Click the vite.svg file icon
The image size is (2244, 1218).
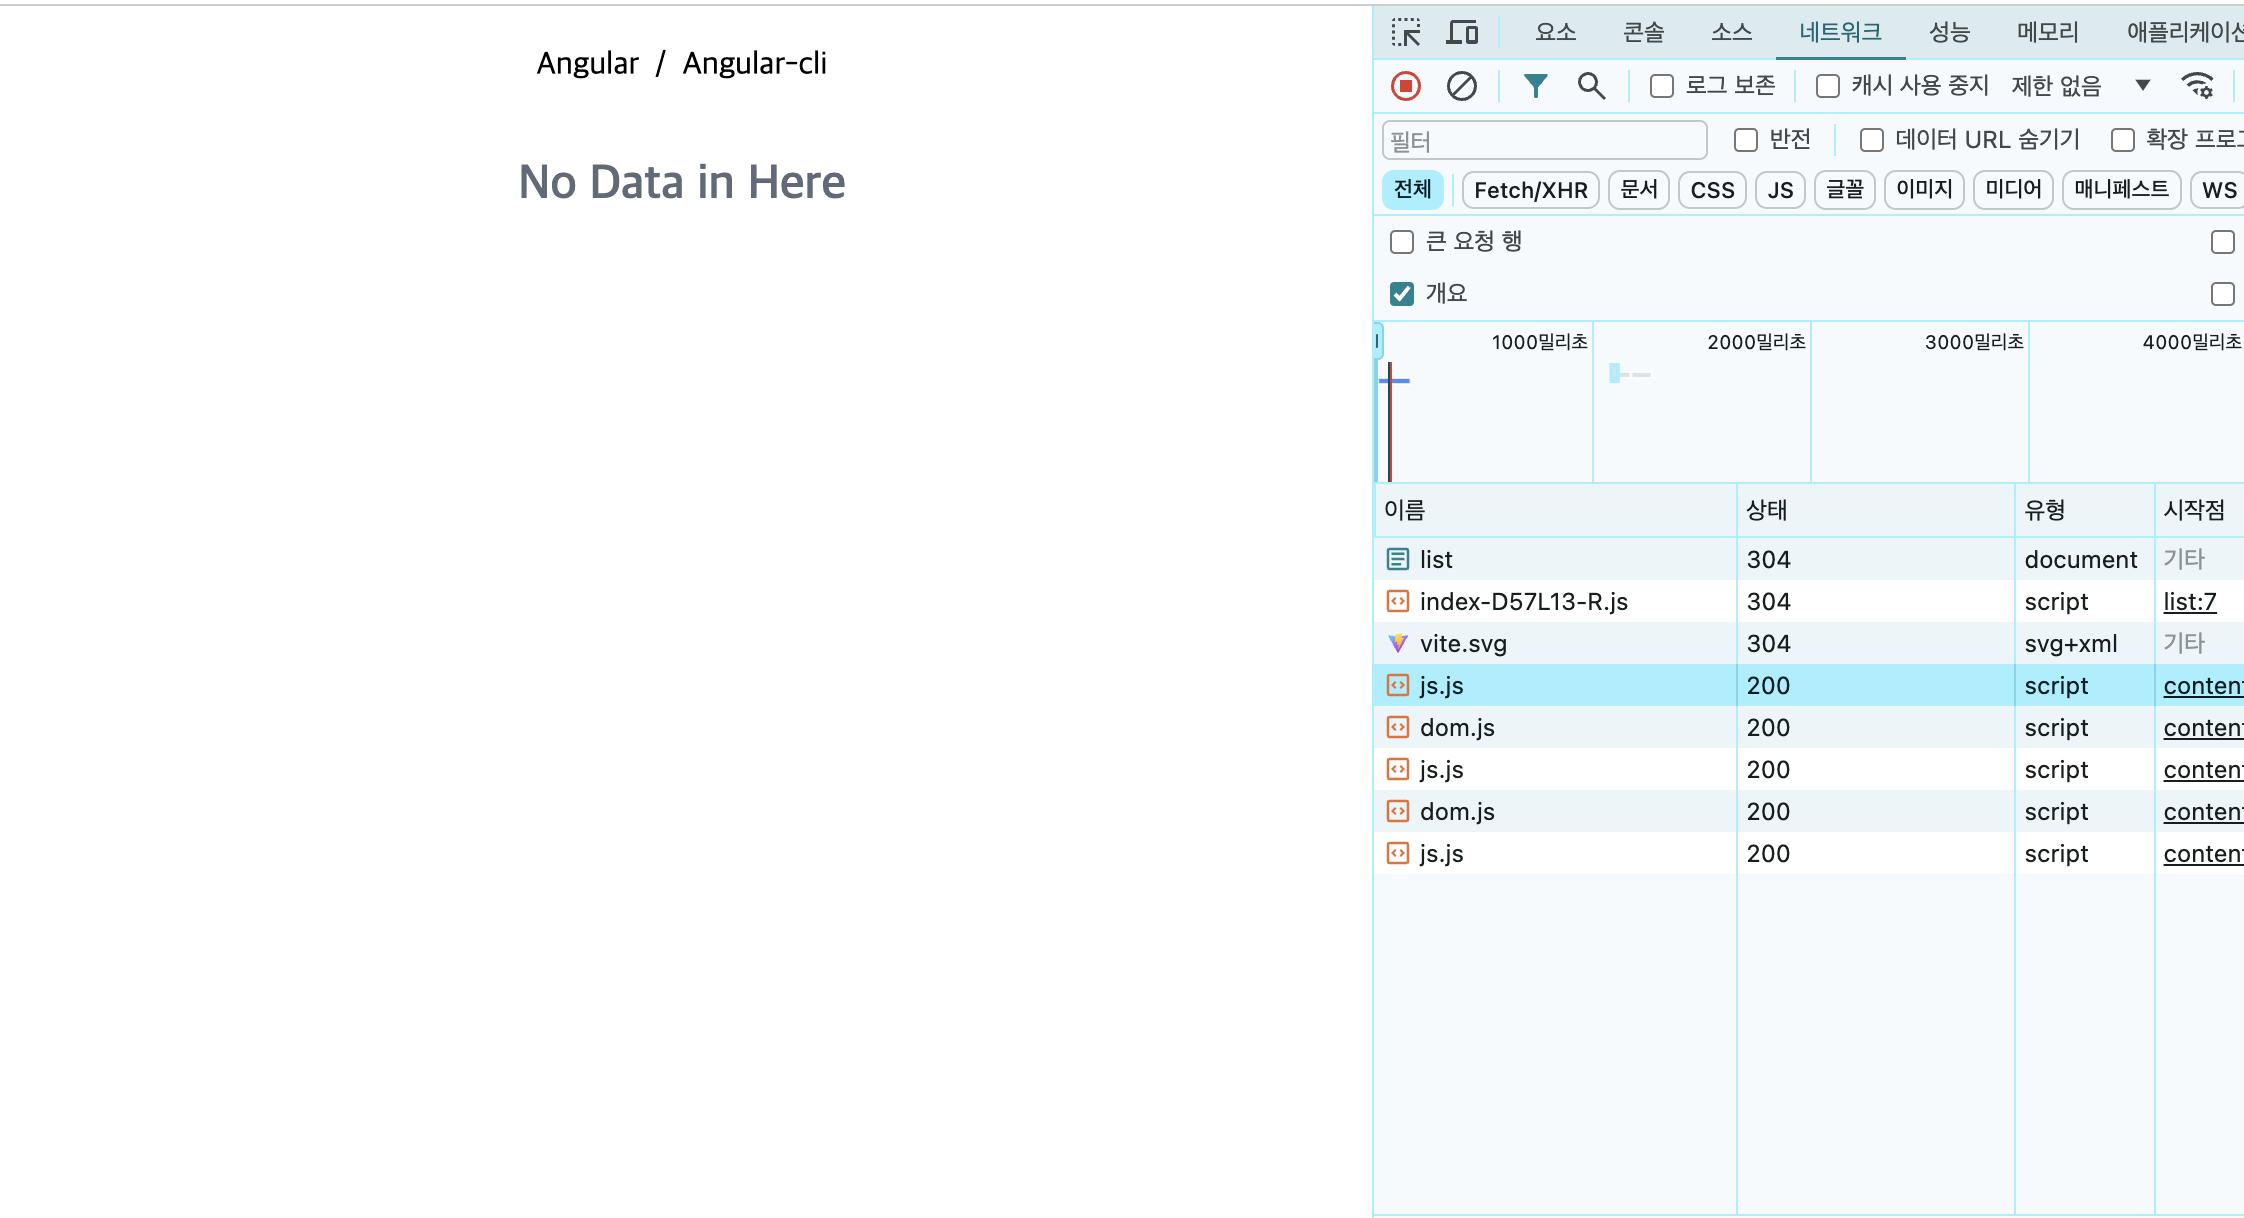(1398, 643)
